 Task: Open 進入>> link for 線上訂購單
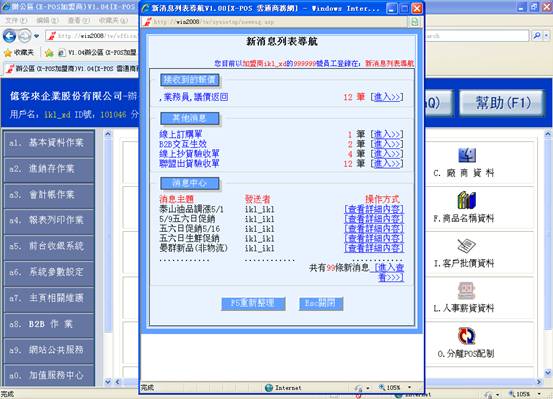pos(387,134)
